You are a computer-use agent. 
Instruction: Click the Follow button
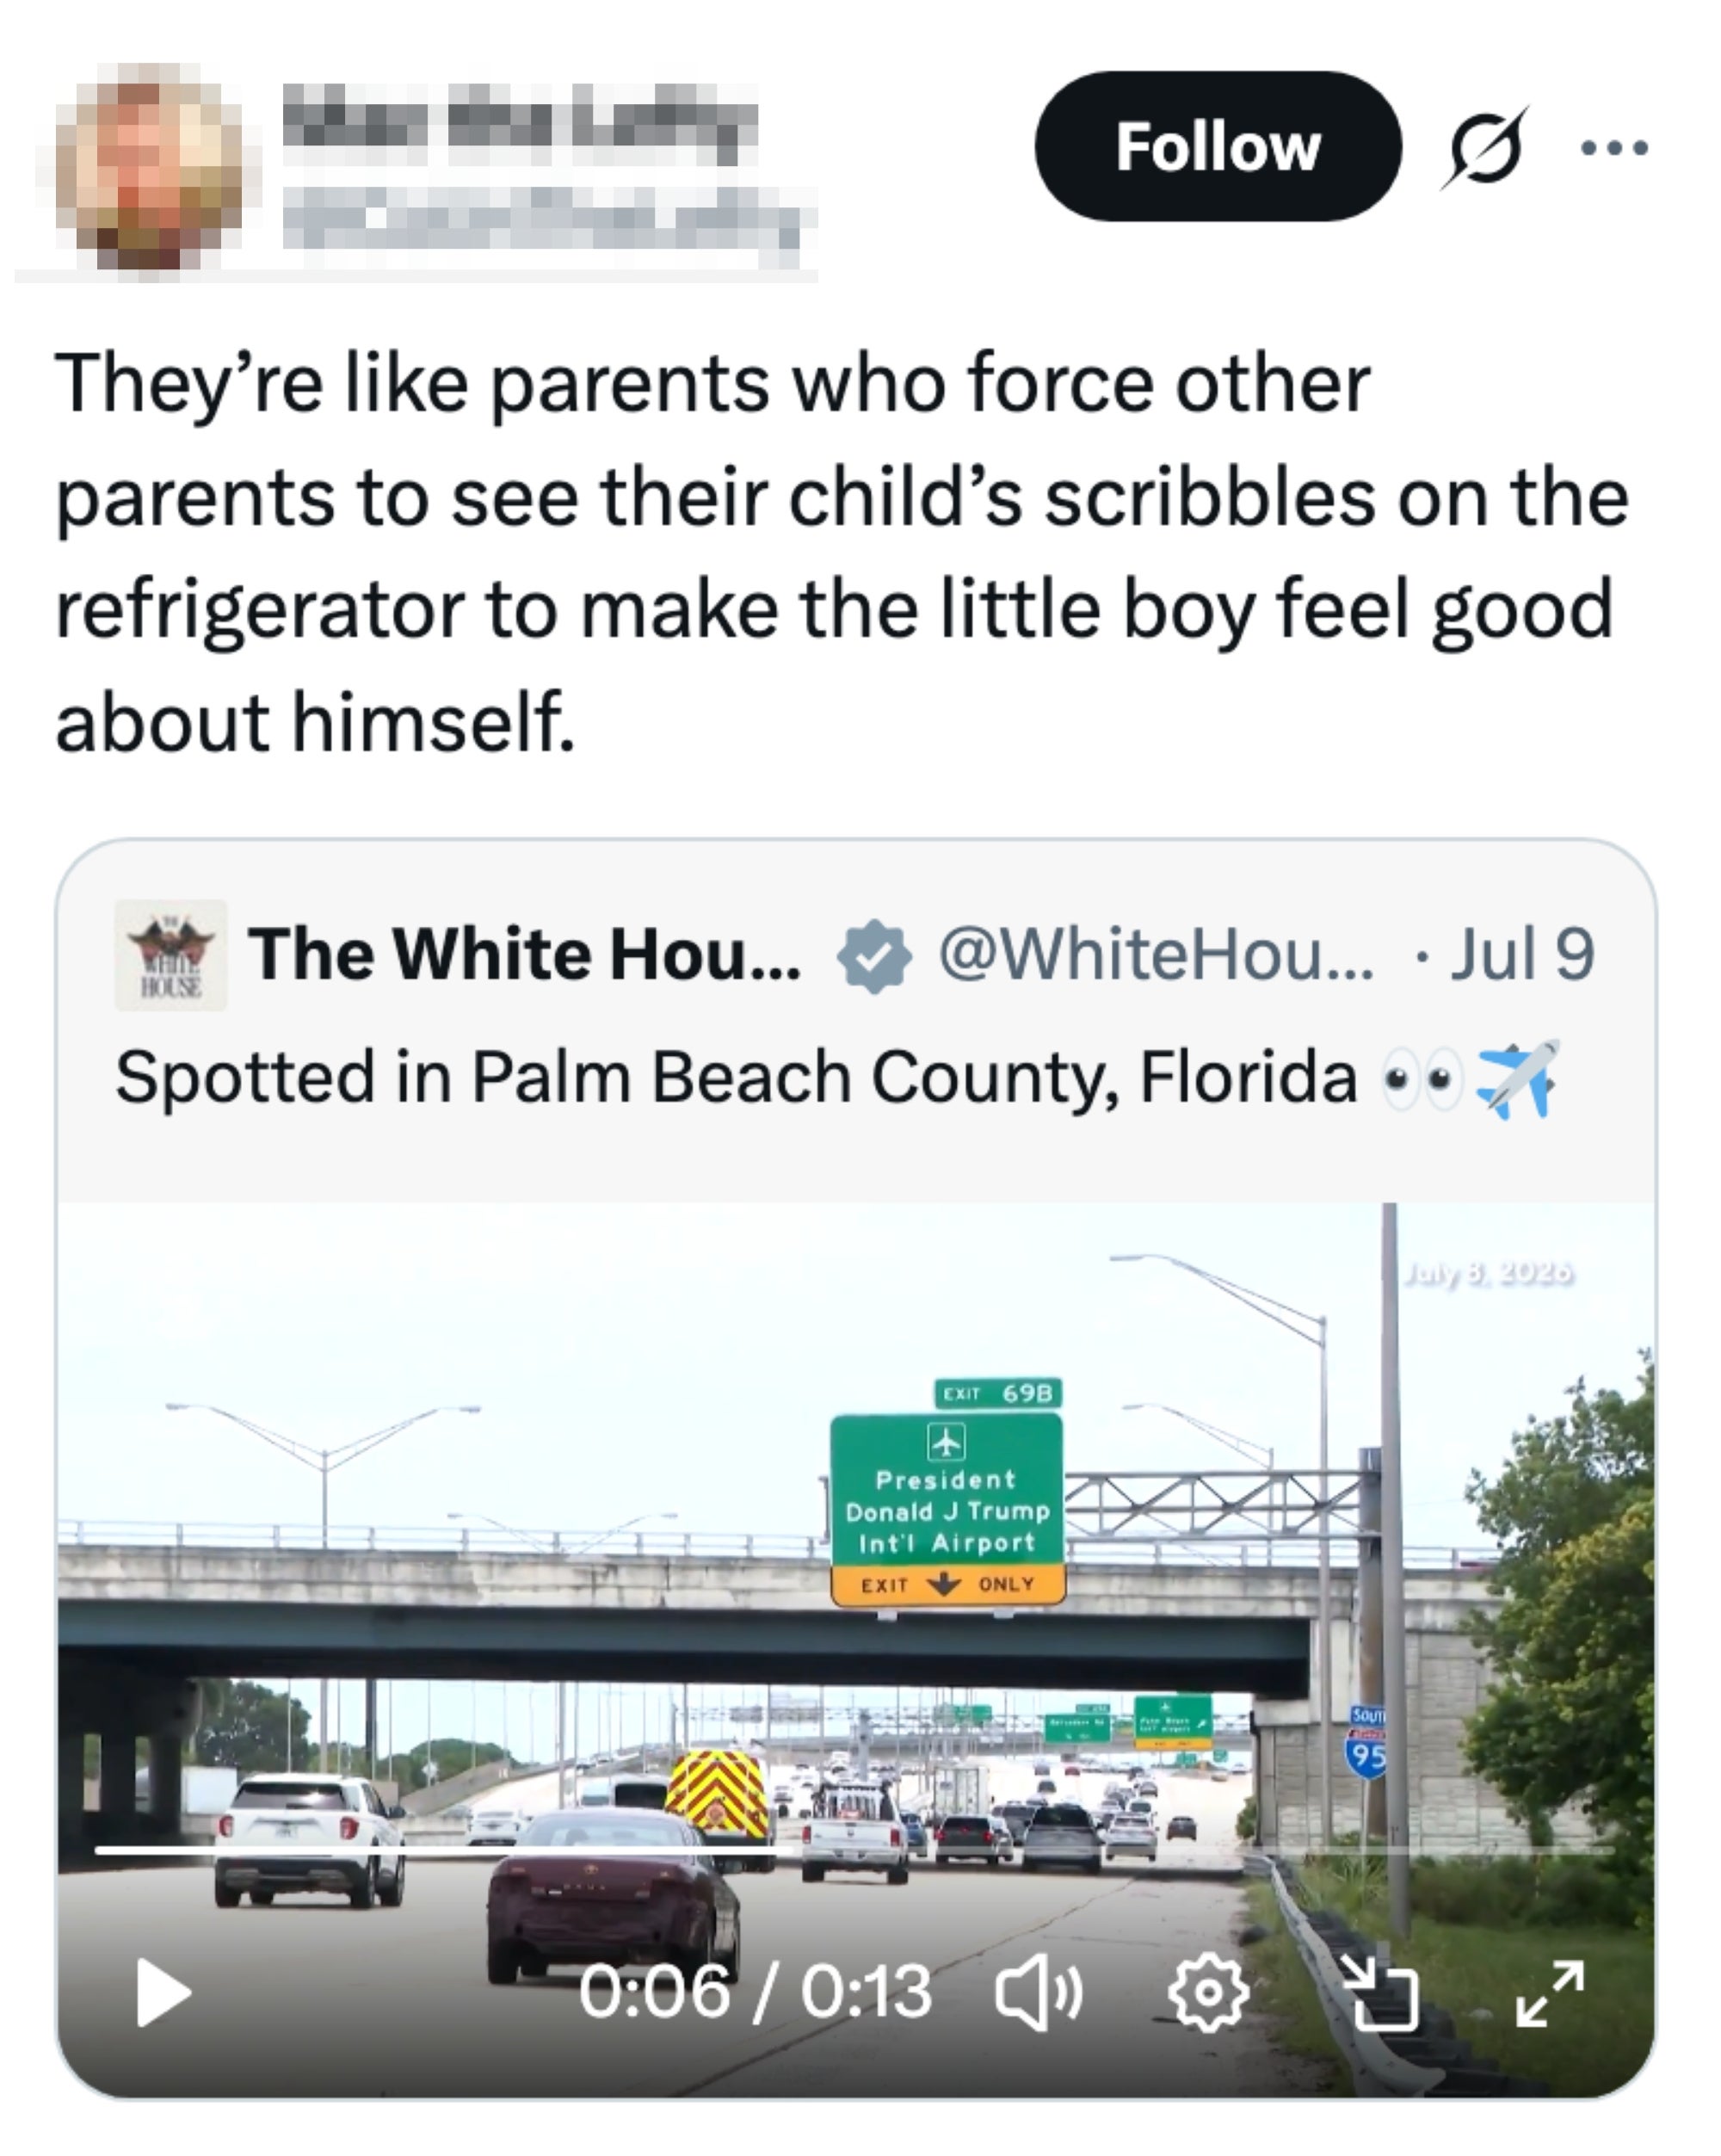click(1217, 147)
